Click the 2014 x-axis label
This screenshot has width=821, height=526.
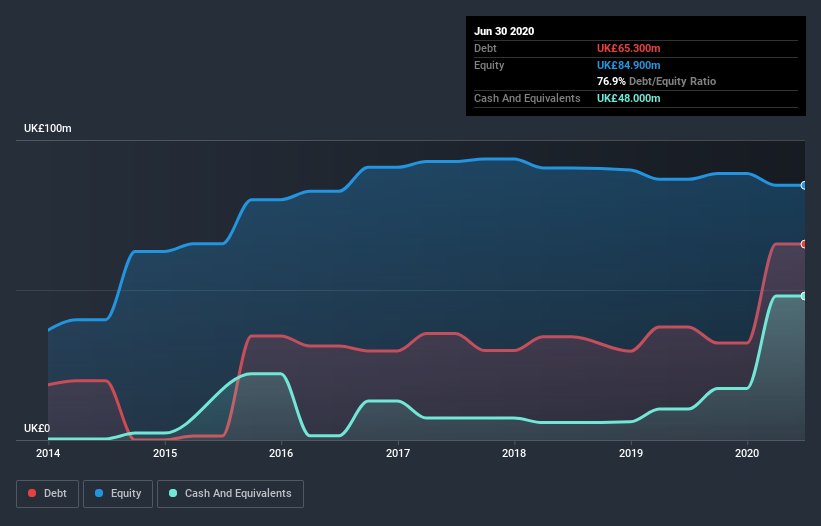[x=48, y=453]
